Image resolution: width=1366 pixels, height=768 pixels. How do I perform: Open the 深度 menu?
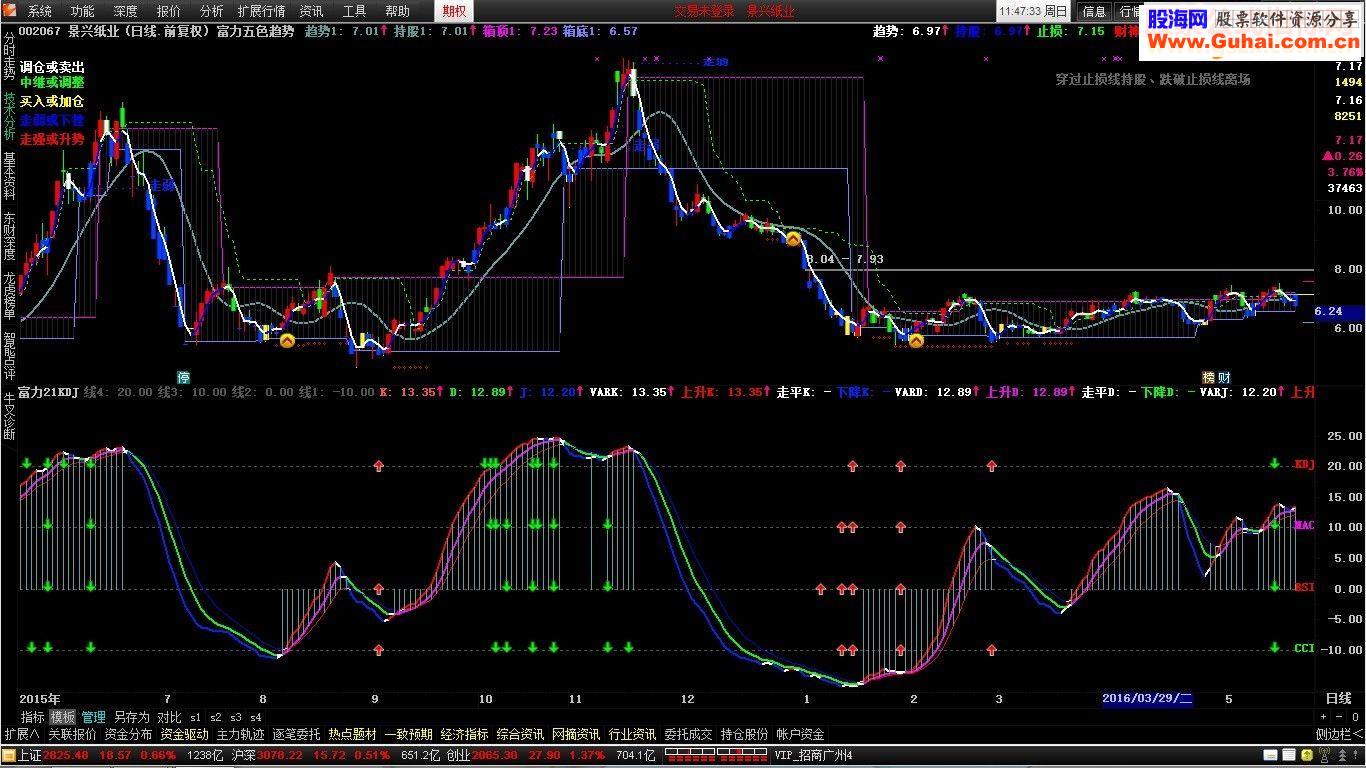pos(125,11)
